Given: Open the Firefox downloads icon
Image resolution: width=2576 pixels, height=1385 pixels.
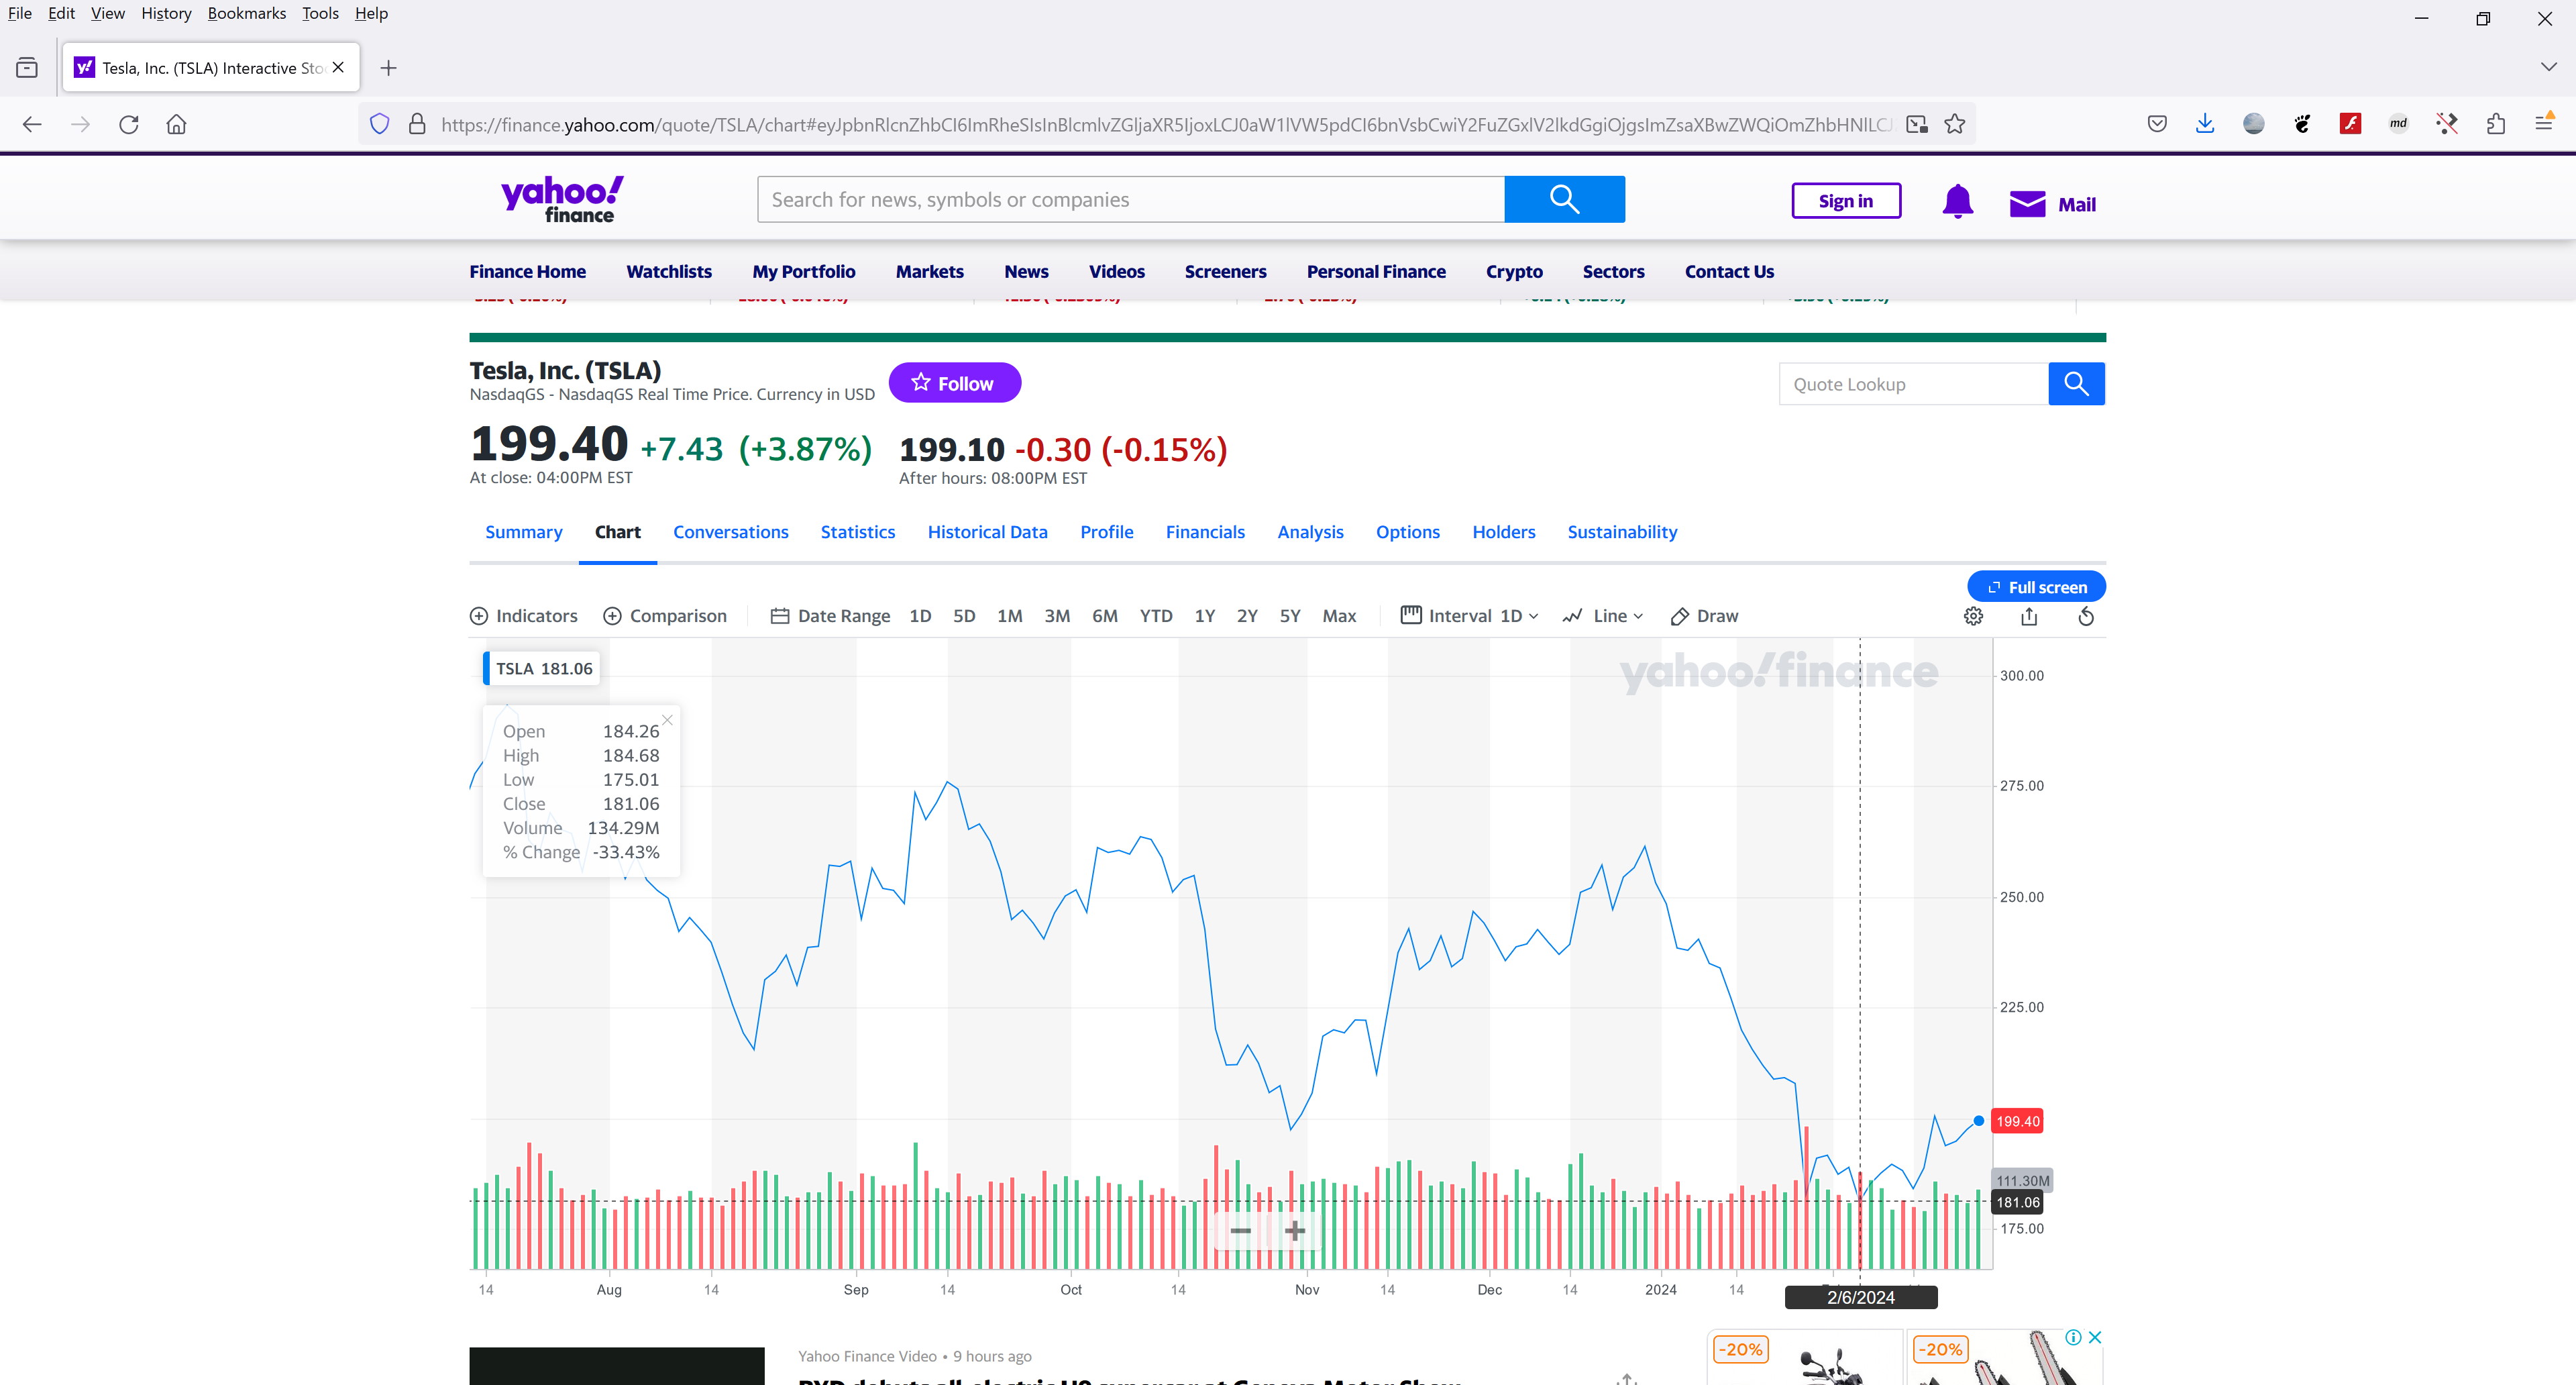Looking at the screenshot, I should click(2204, 124).
